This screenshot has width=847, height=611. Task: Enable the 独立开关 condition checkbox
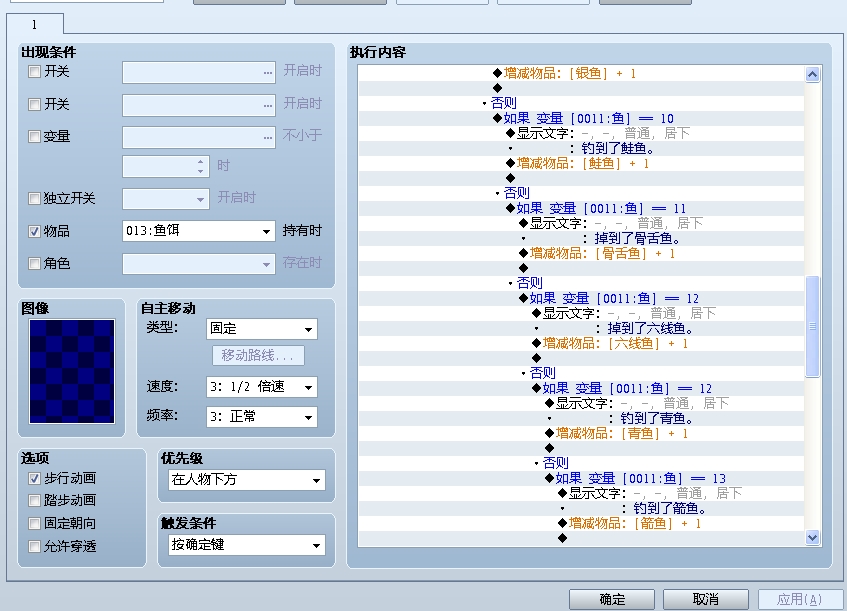click(x=35, y=198)
